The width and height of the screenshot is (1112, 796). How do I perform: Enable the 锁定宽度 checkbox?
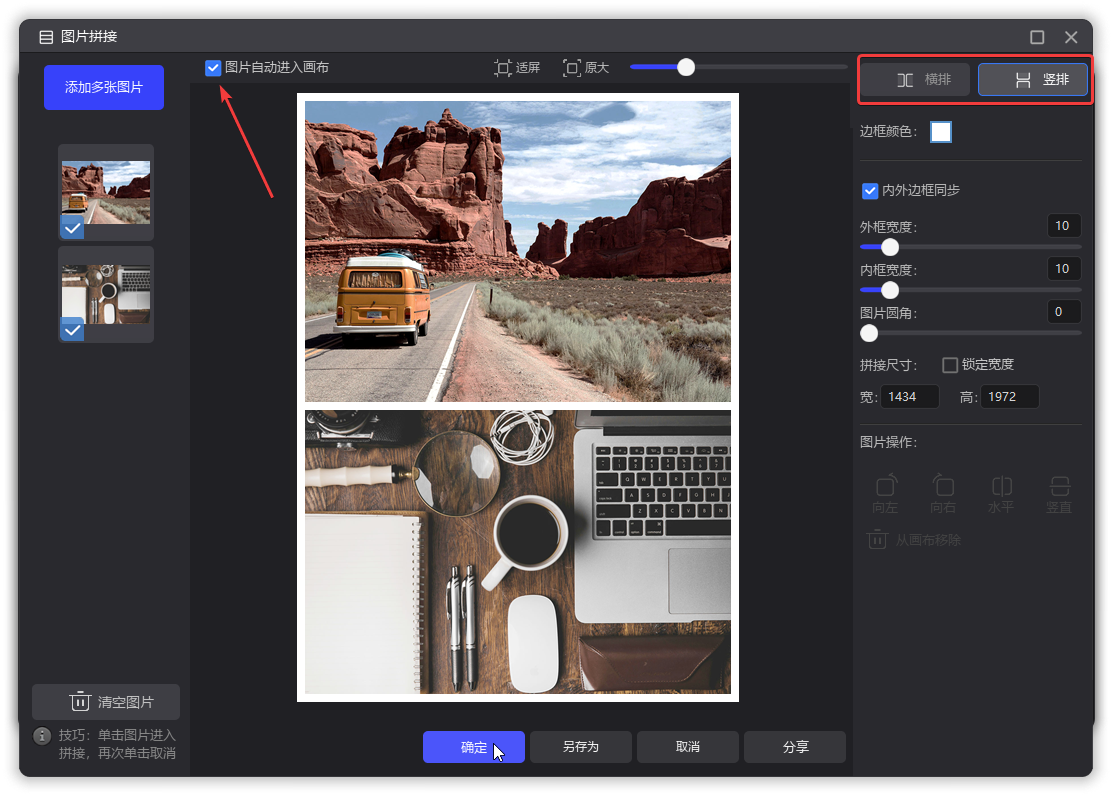(950, 365)
